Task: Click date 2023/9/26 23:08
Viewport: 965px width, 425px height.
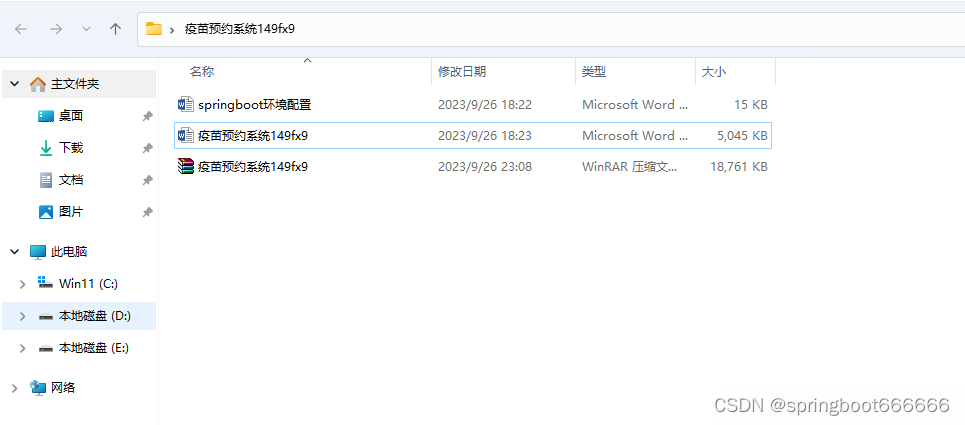Action: 485,166
